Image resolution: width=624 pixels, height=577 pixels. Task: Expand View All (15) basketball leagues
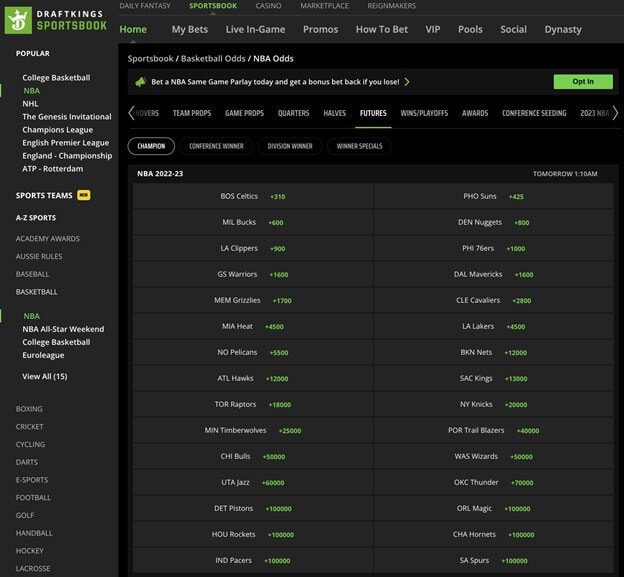pos(45,376)
